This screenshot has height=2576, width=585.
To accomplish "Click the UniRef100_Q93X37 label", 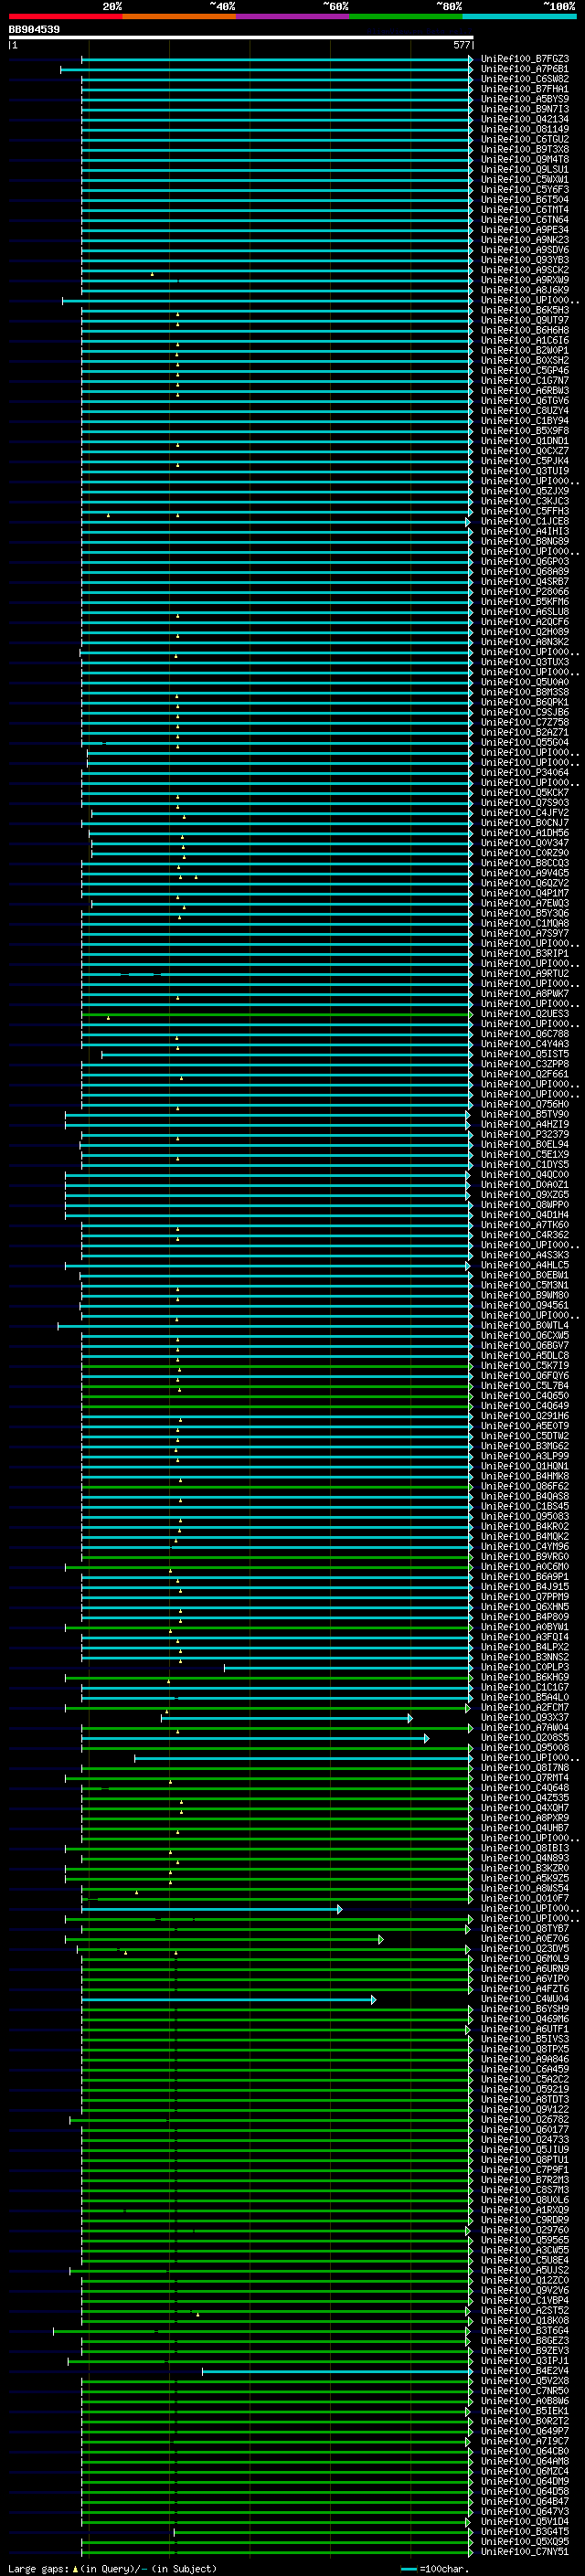I will pyautogui.click(x=525, y=1718).
